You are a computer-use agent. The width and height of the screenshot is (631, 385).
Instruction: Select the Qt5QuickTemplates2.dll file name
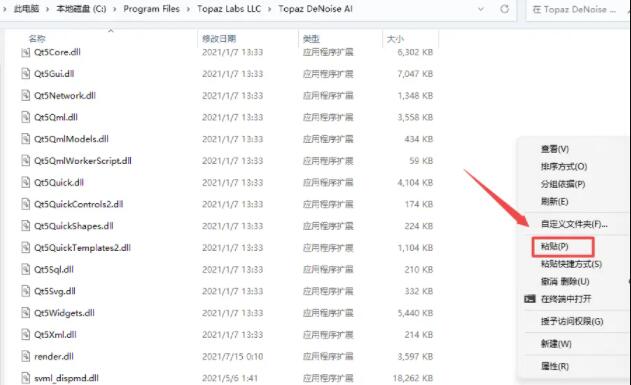pos(82,248)
